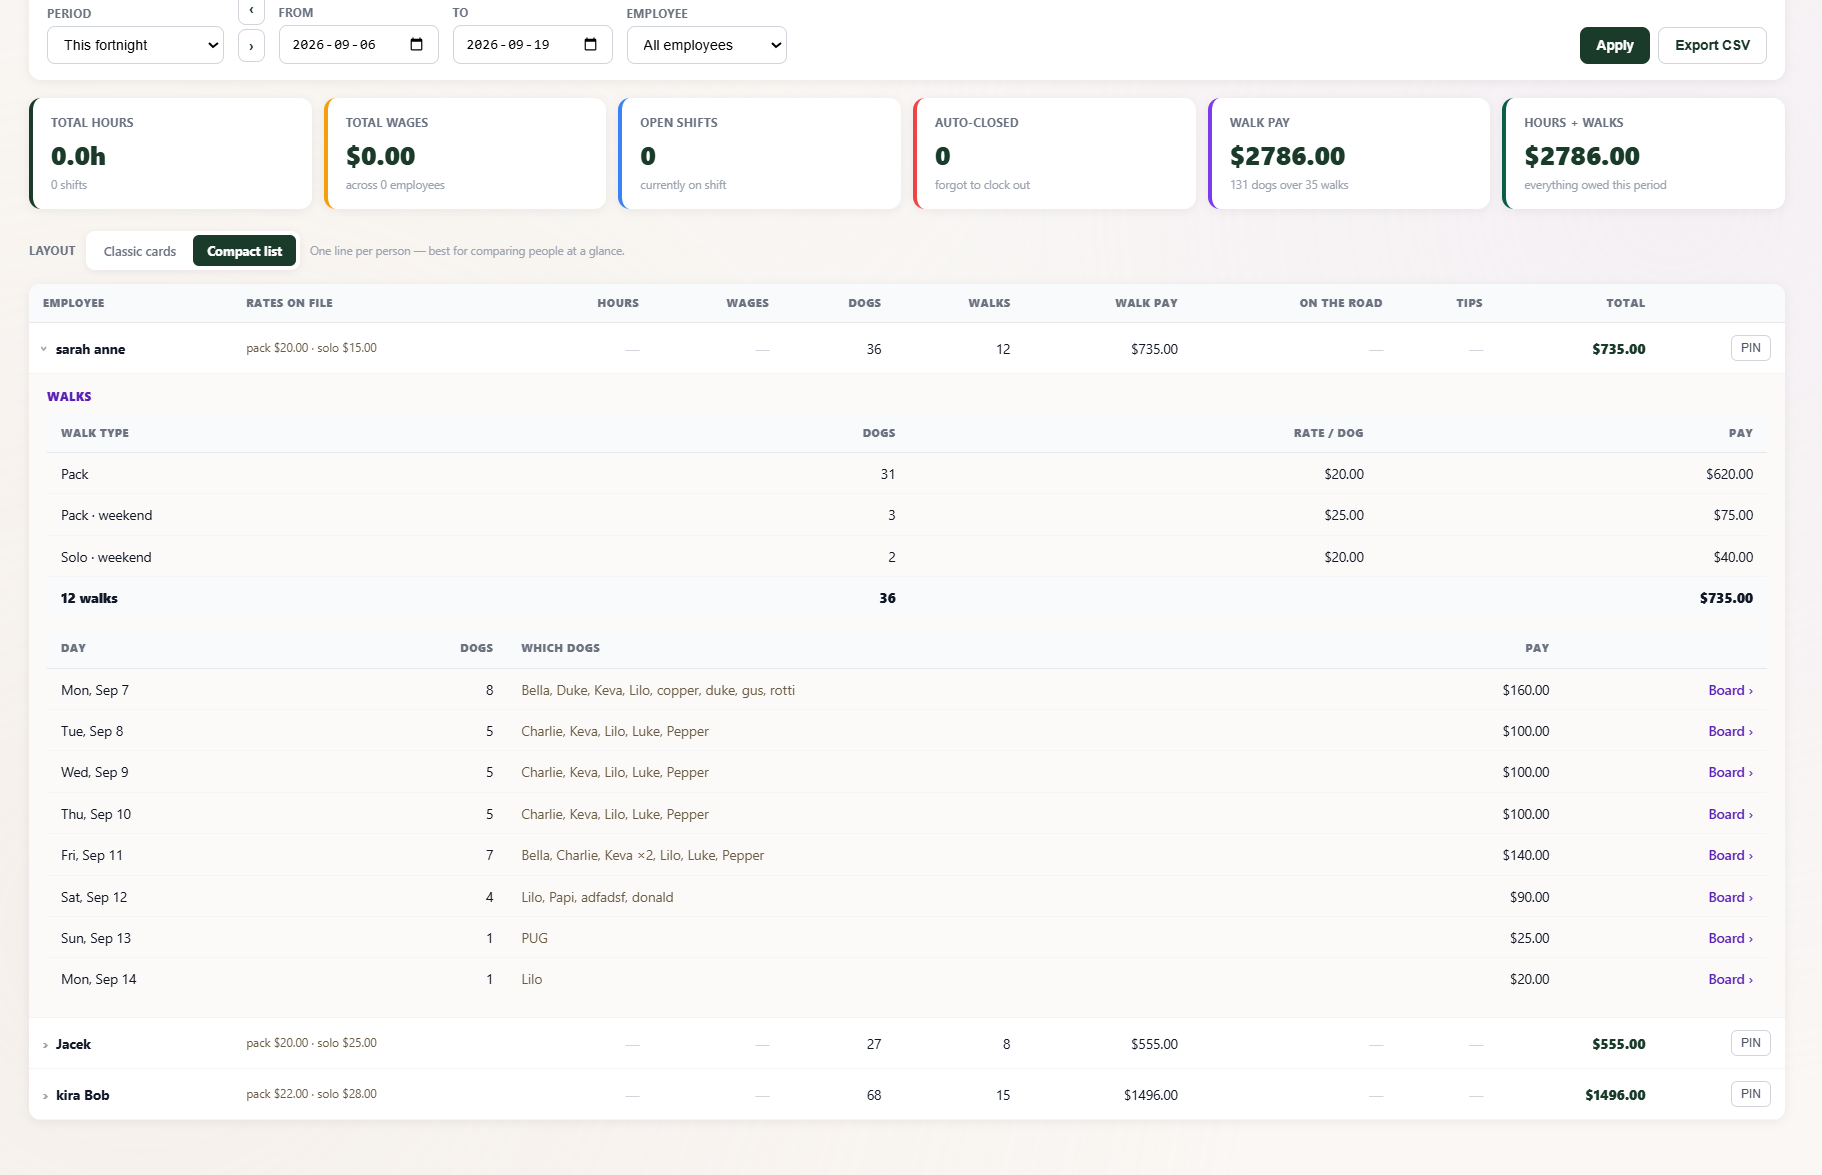Click the Open Shifts summary card
Image resolution: width=1822 pixels, height=1175 pixels.
760,153
